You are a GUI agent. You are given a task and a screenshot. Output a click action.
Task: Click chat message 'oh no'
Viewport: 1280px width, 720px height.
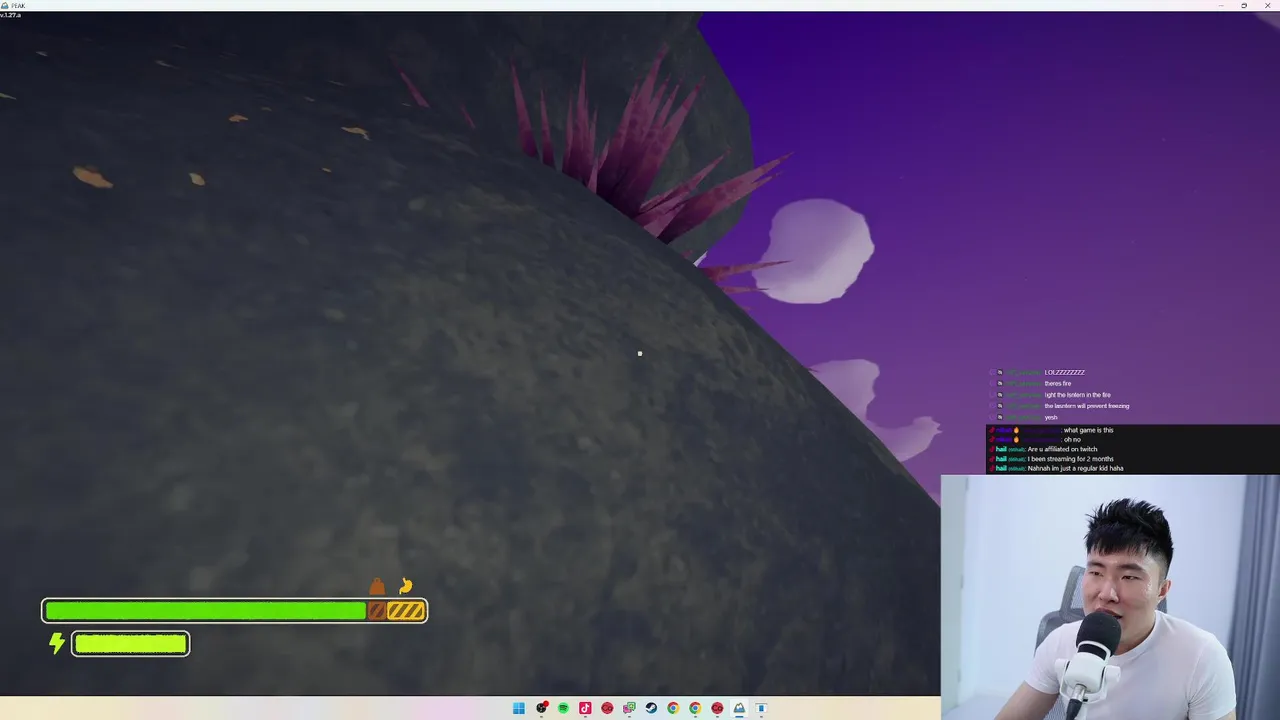tap(1072, 440)
